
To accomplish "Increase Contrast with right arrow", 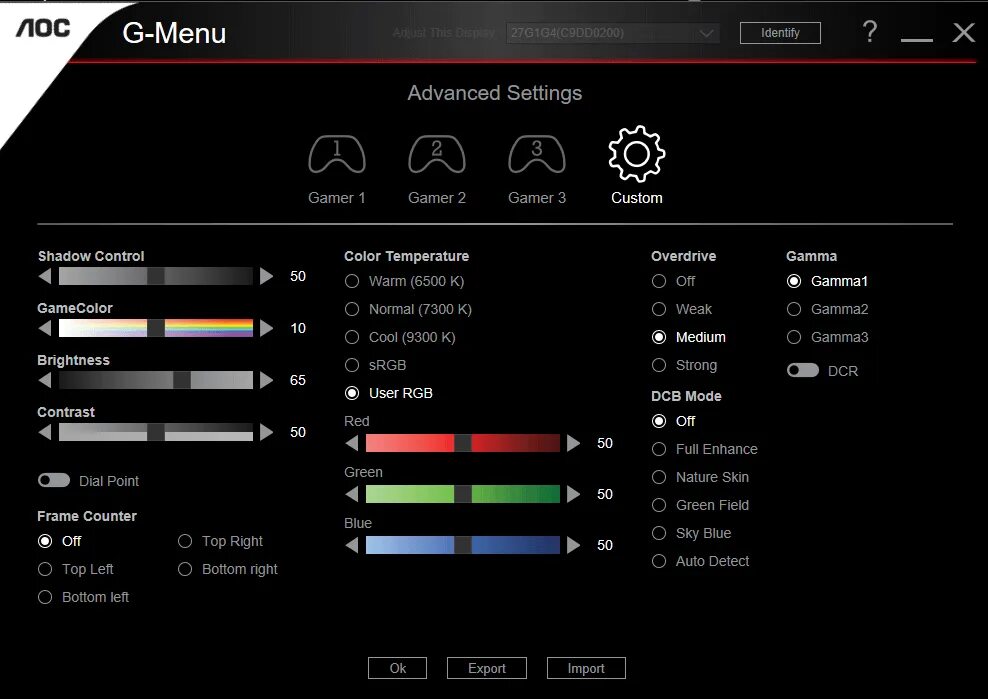I will coord(267,432).
